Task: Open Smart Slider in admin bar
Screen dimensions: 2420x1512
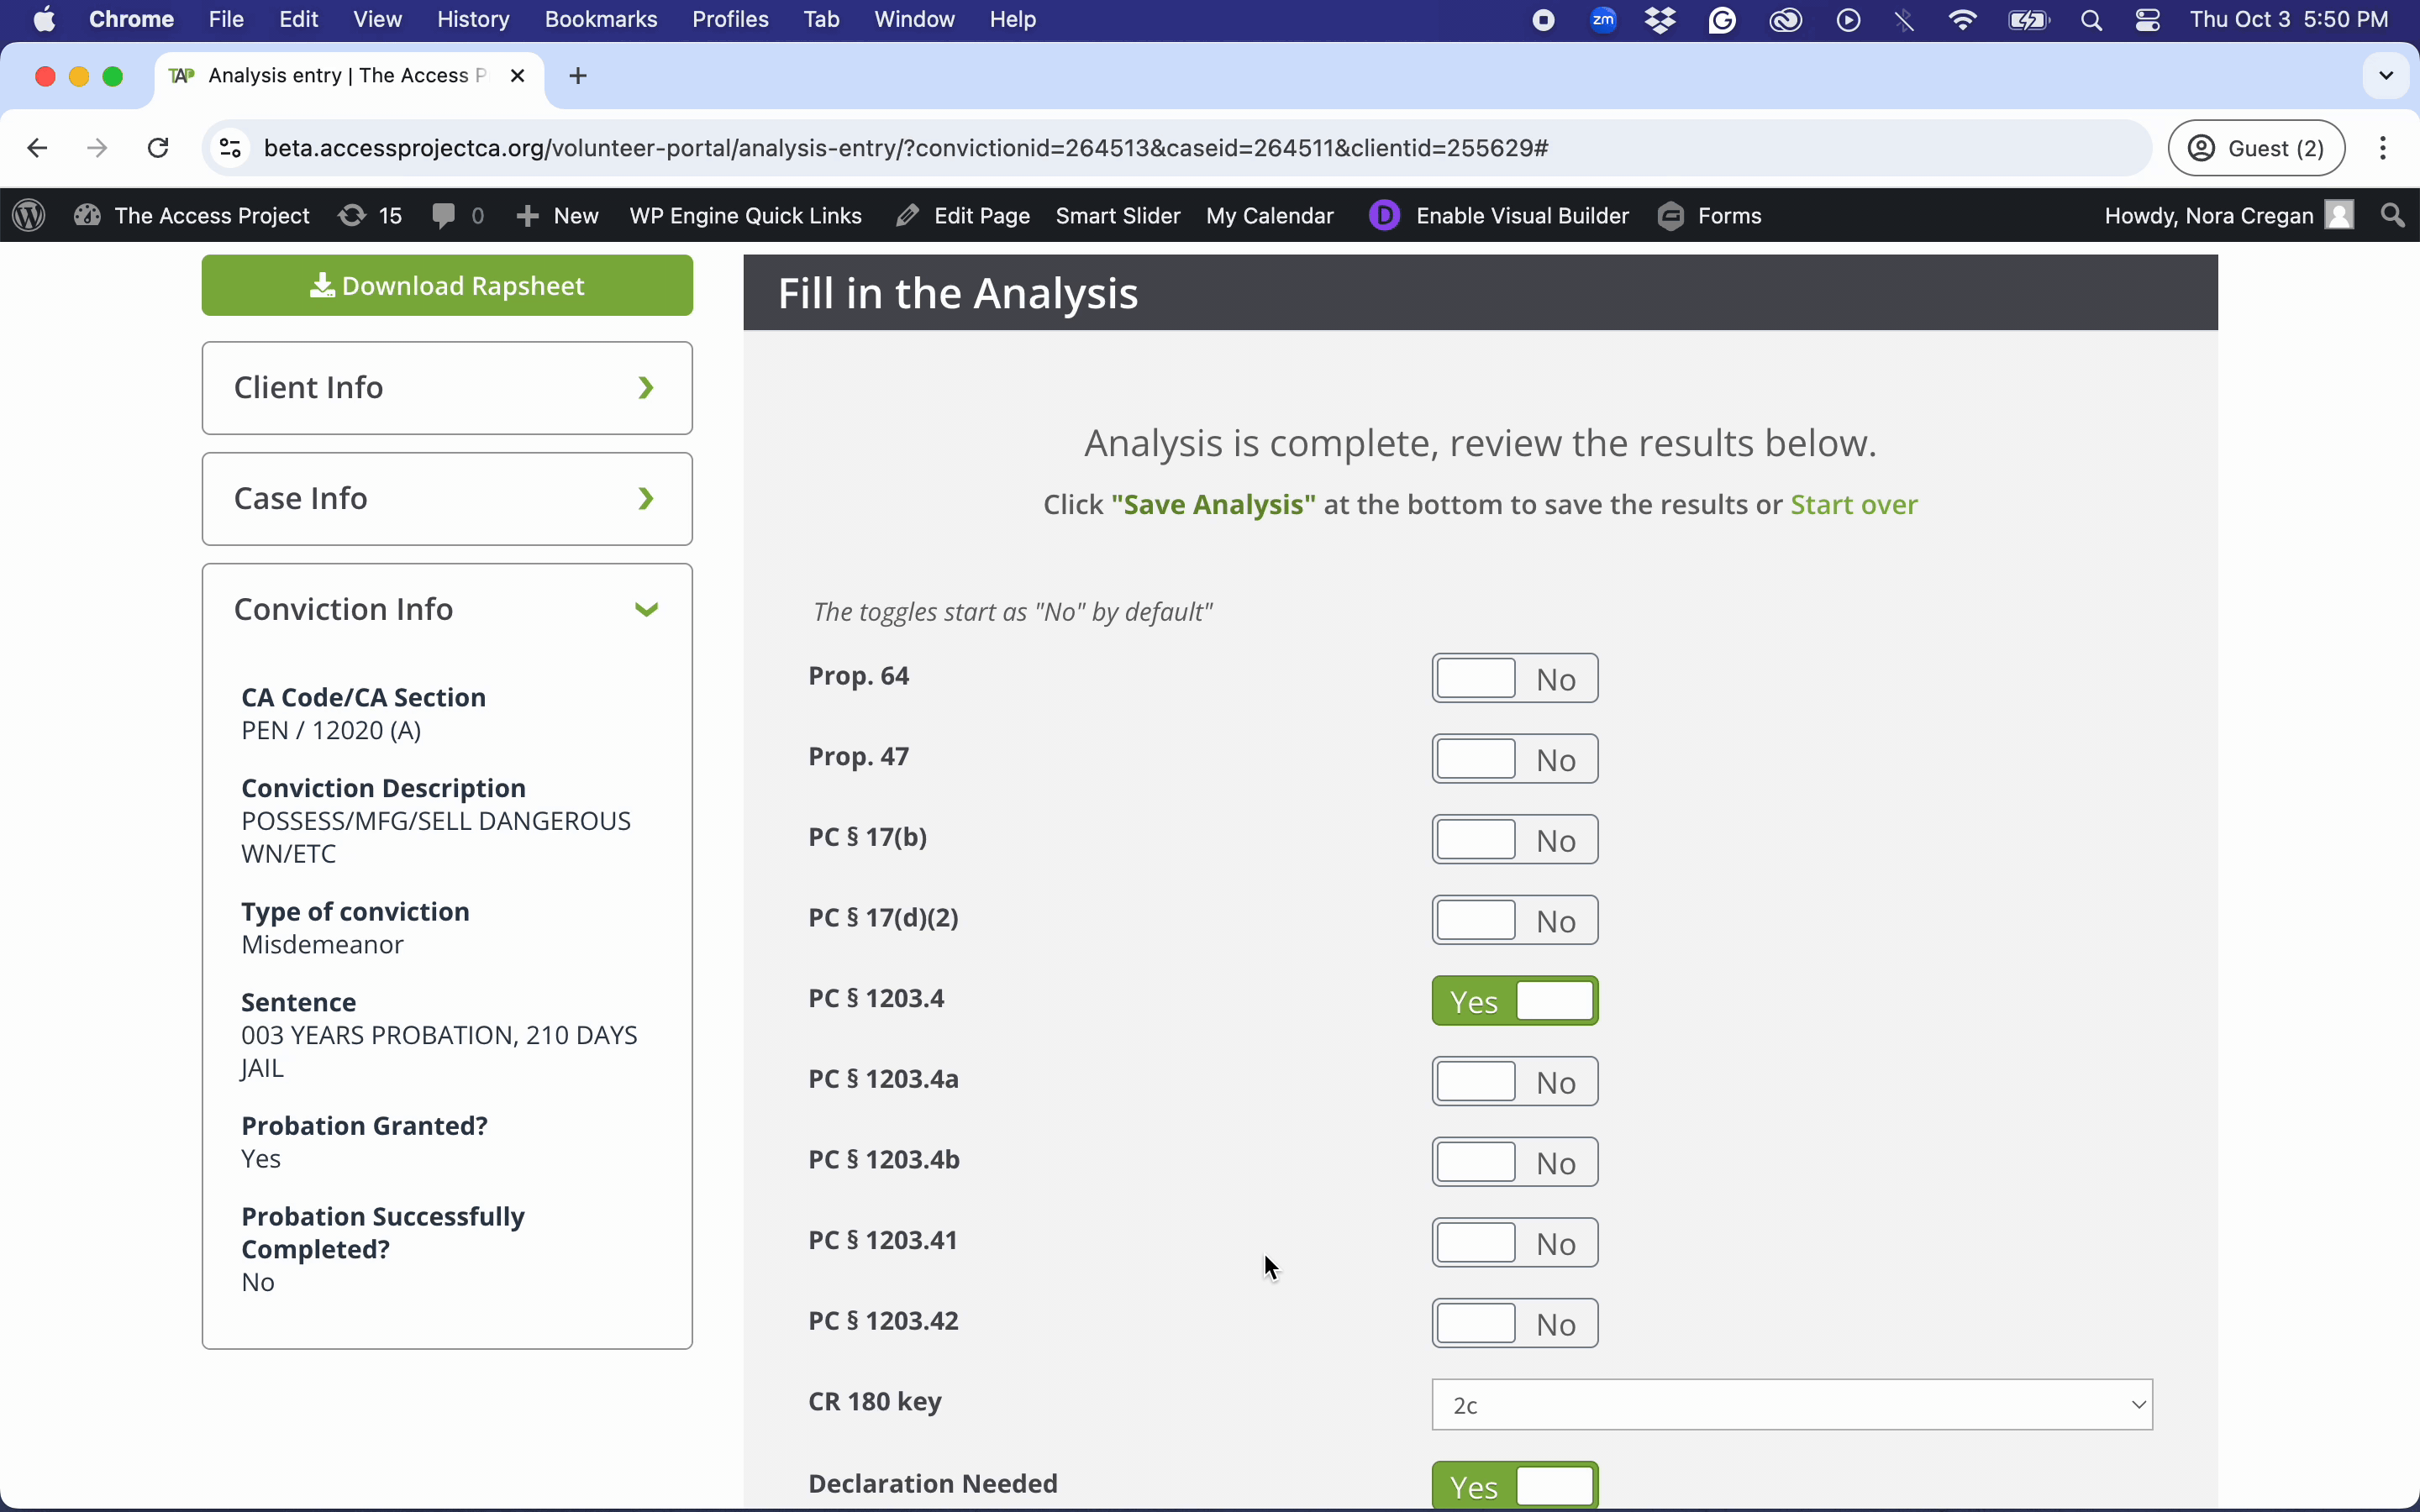Action: click(1118, 216)
